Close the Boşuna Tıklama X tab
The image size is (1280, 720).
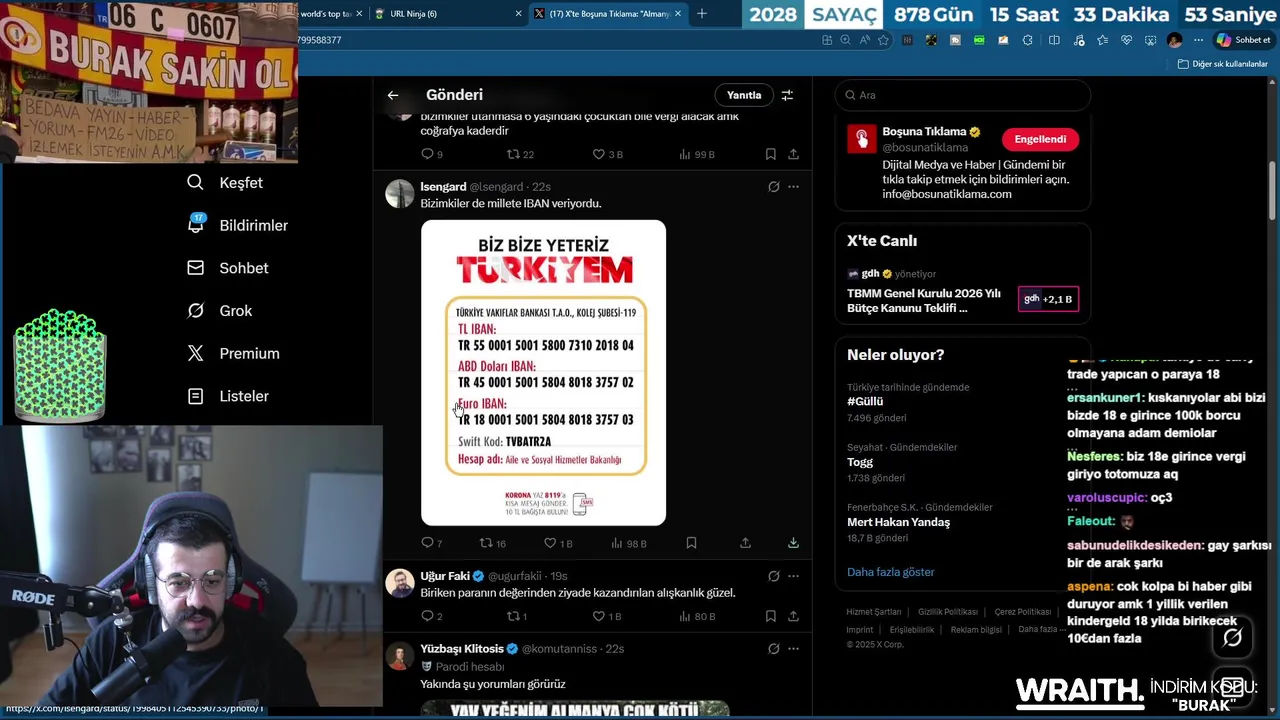coord(678,14)
